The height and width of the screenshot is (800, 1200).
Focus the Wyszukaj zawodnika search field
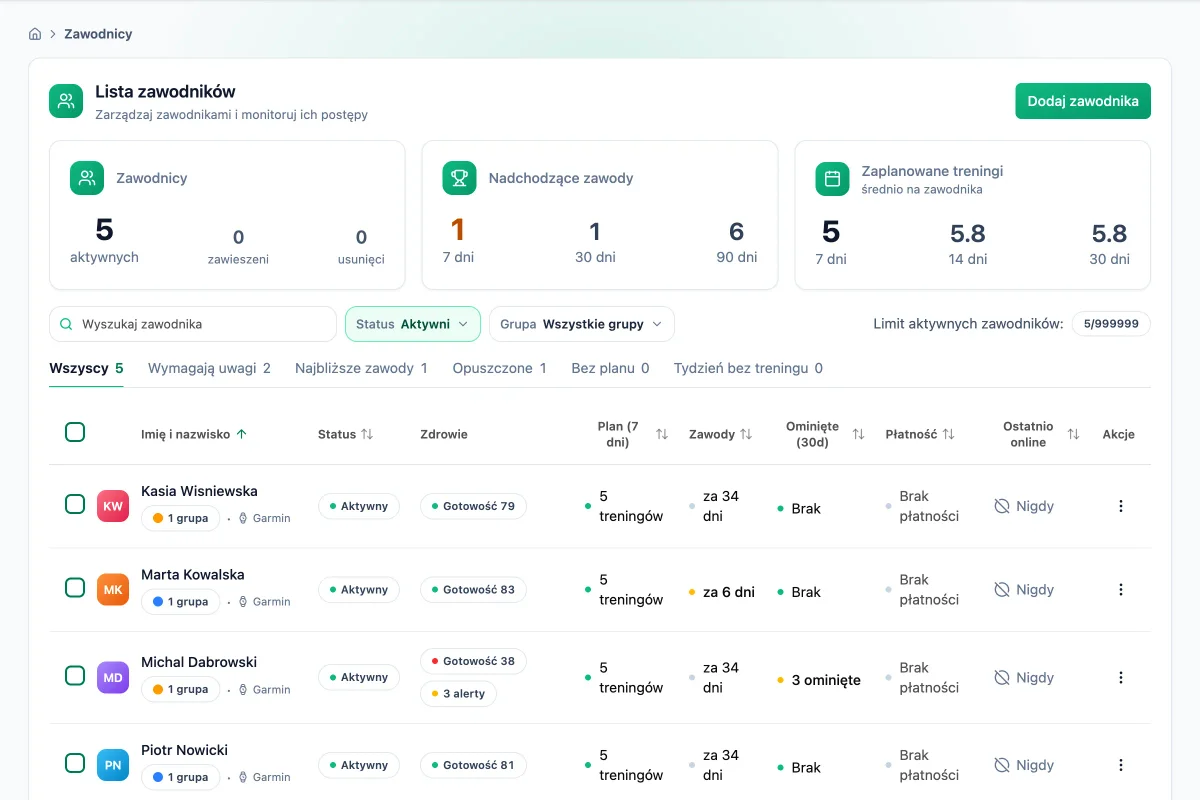point(193,324)
